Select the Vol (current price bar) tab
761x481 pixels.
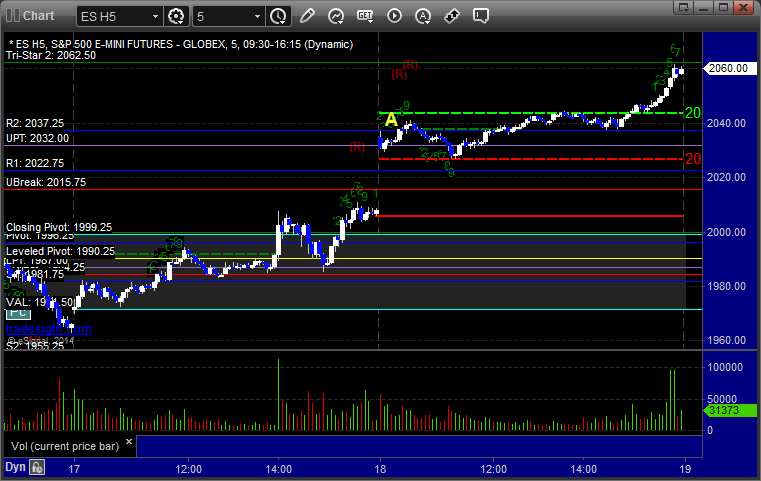coord(65,446)
